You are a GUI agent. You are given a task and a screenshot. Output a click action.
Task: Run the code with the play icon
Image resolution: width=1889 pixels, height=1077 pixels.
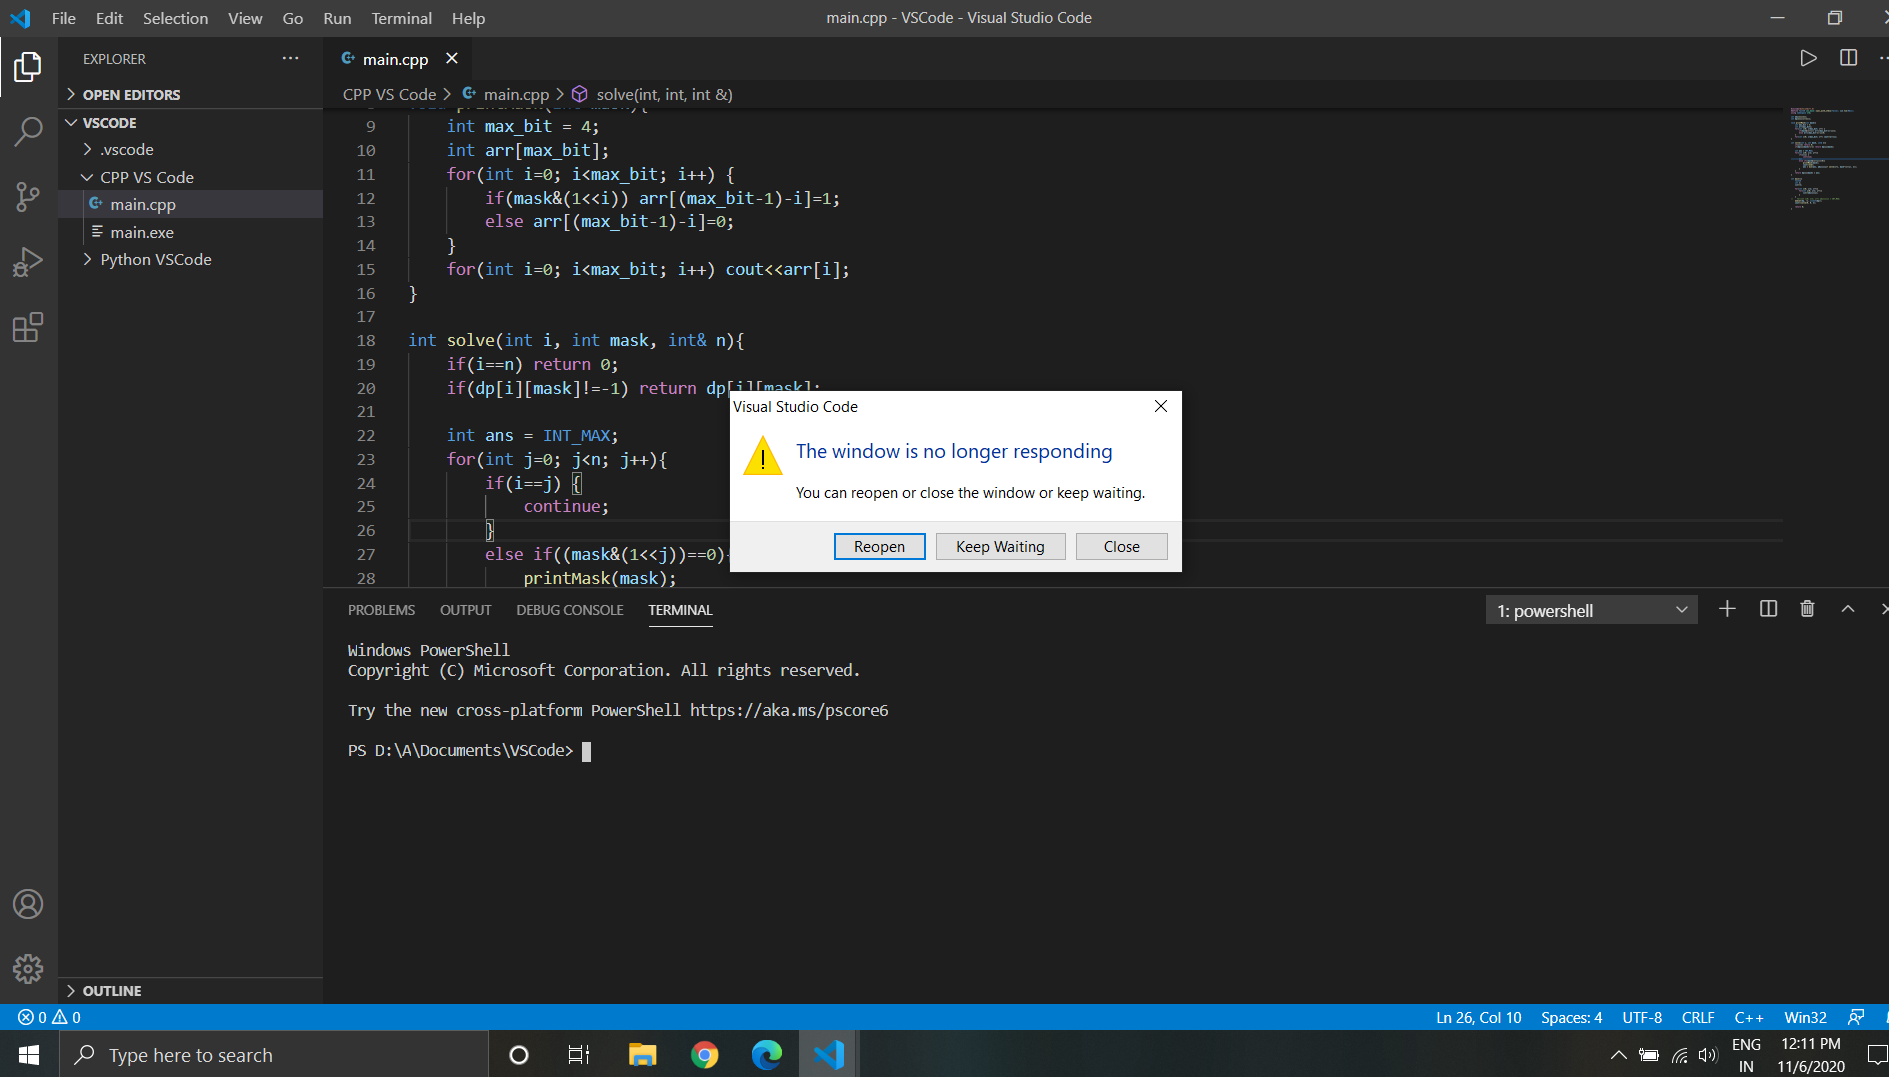1808,58
